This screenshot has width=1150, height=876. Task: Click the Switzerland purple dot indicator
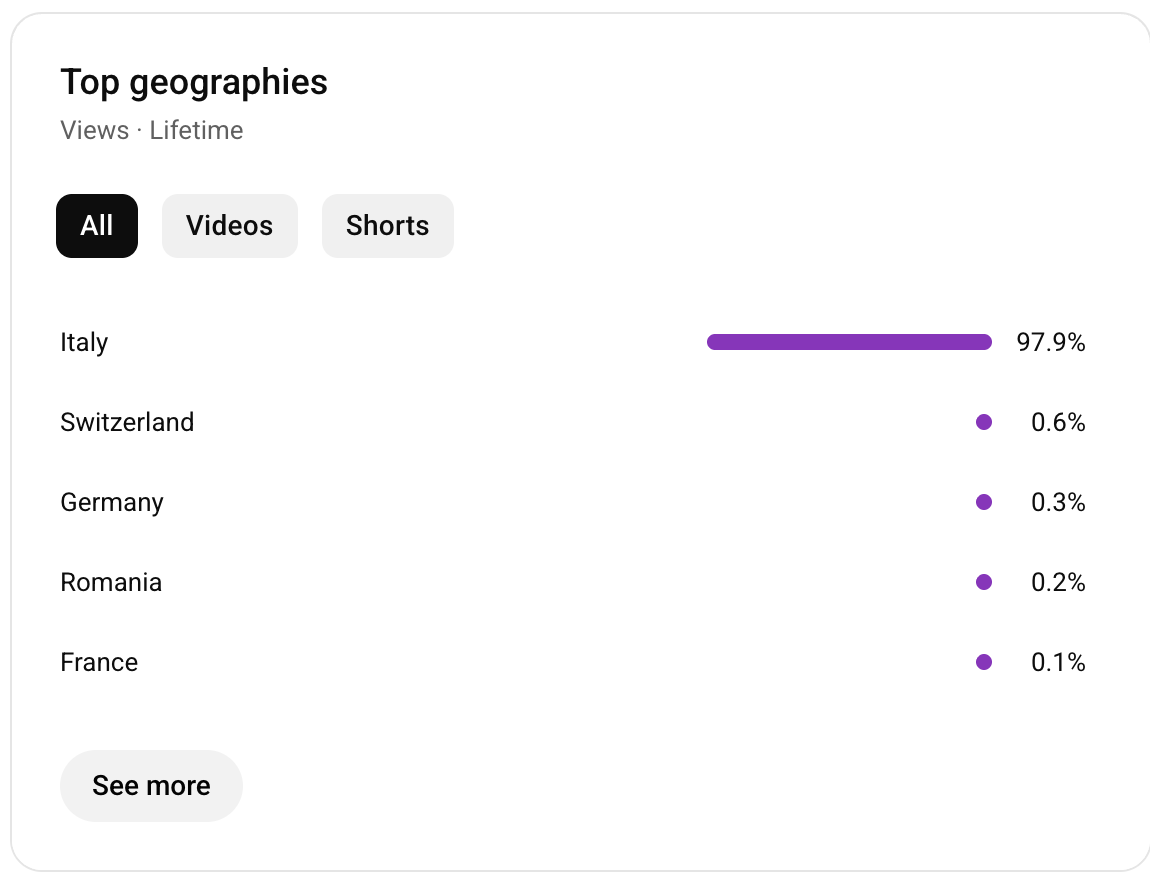(984, 422)
